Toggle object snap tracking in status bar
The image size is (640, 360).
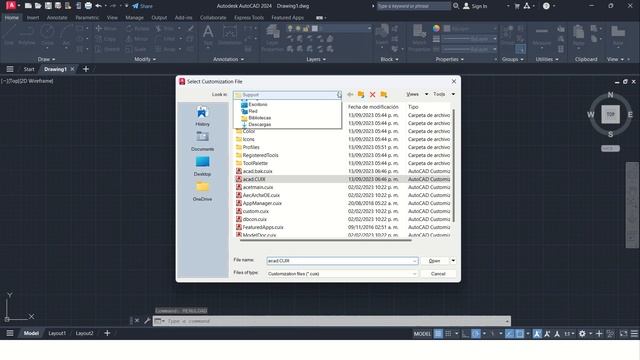coord(509,333)
